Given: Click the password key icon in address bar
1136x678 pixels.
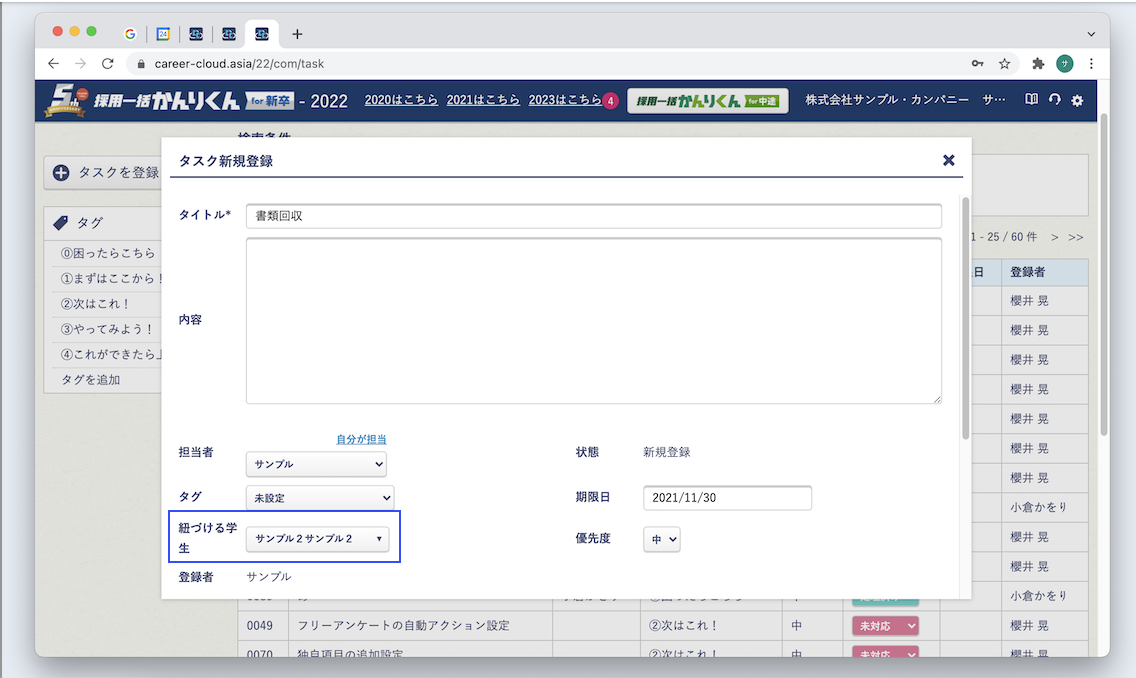Looking at the screenshot, I should click(x=977, y=63).
